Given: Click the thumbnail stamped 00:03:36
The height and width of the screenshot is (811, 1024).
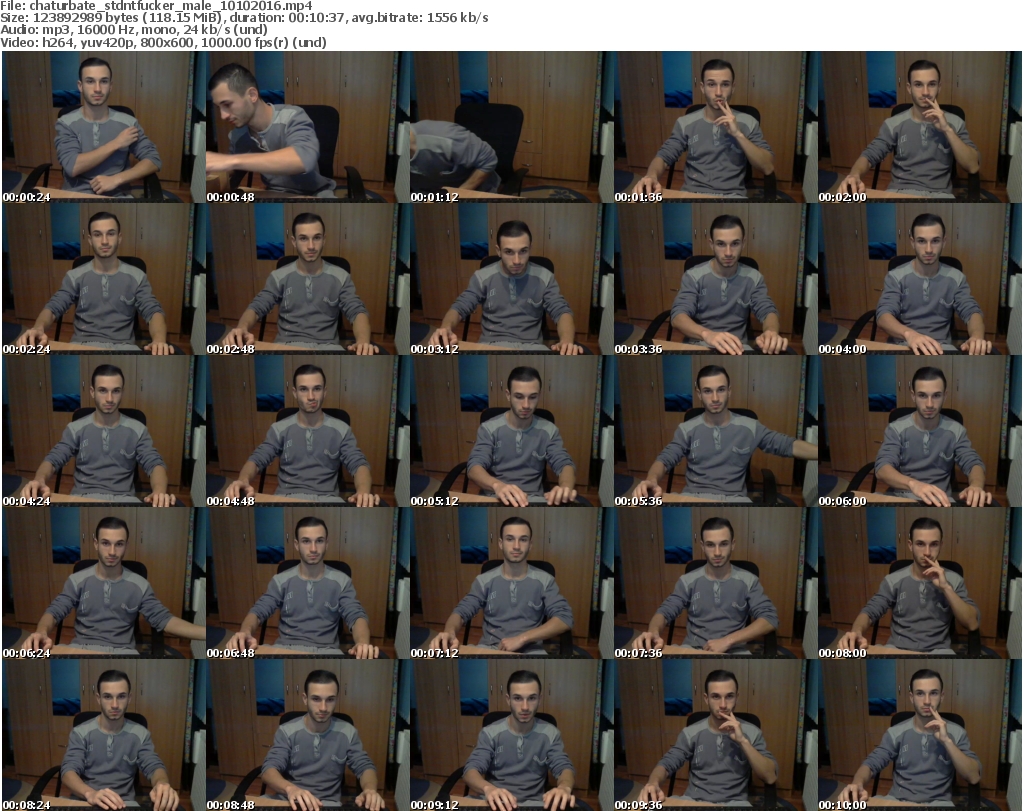Looking at the screenshot, I should (x=715, y=279).
